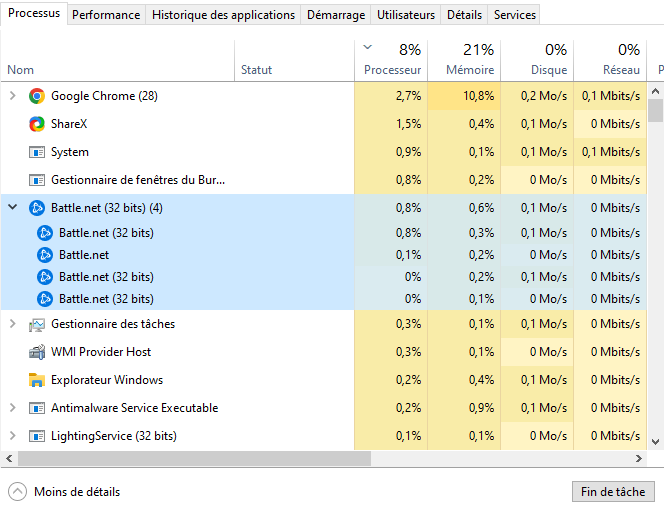Expand the LightingService process row

coord(13,436)
